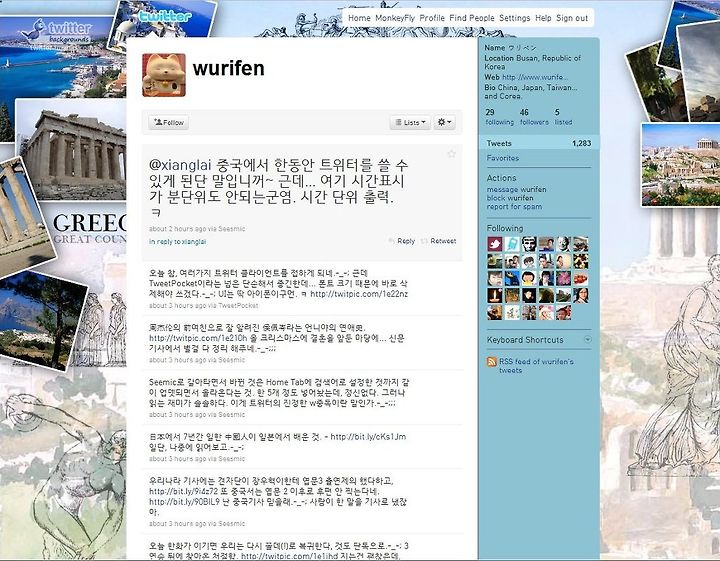Go to Home in top navigation
The image size is (720, 561).
point(359,18)
